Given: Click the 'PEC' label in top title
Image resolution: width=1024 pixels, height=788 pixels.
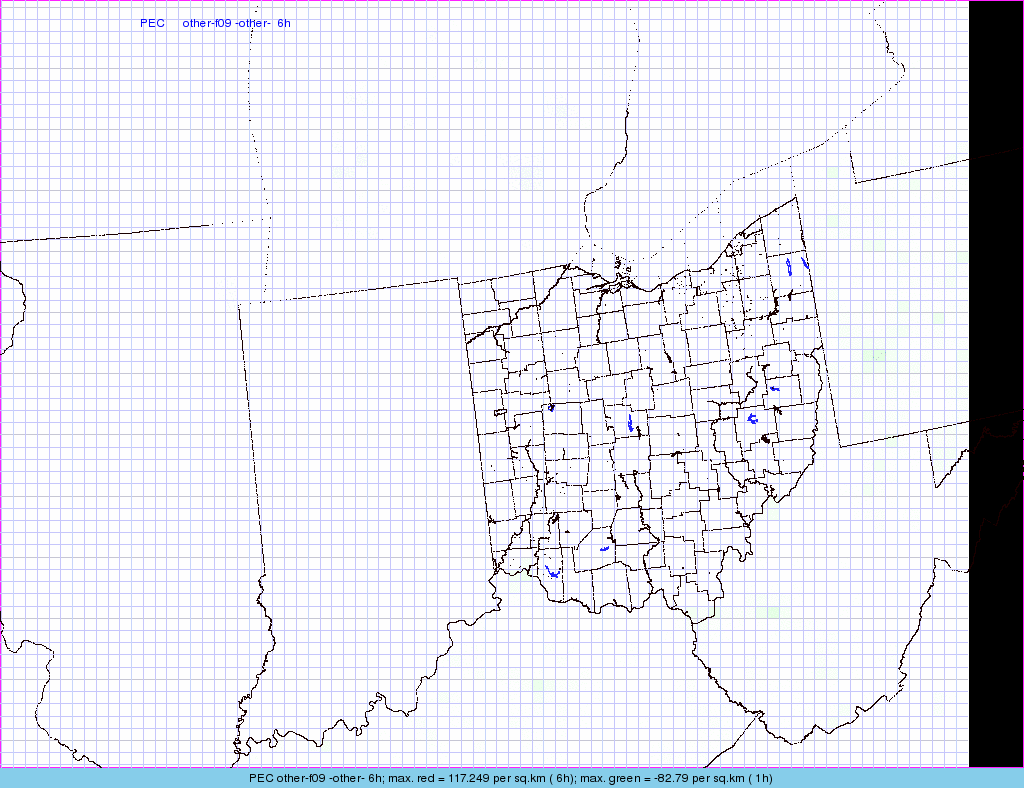Looking at the screenshot, I should 152,23.
